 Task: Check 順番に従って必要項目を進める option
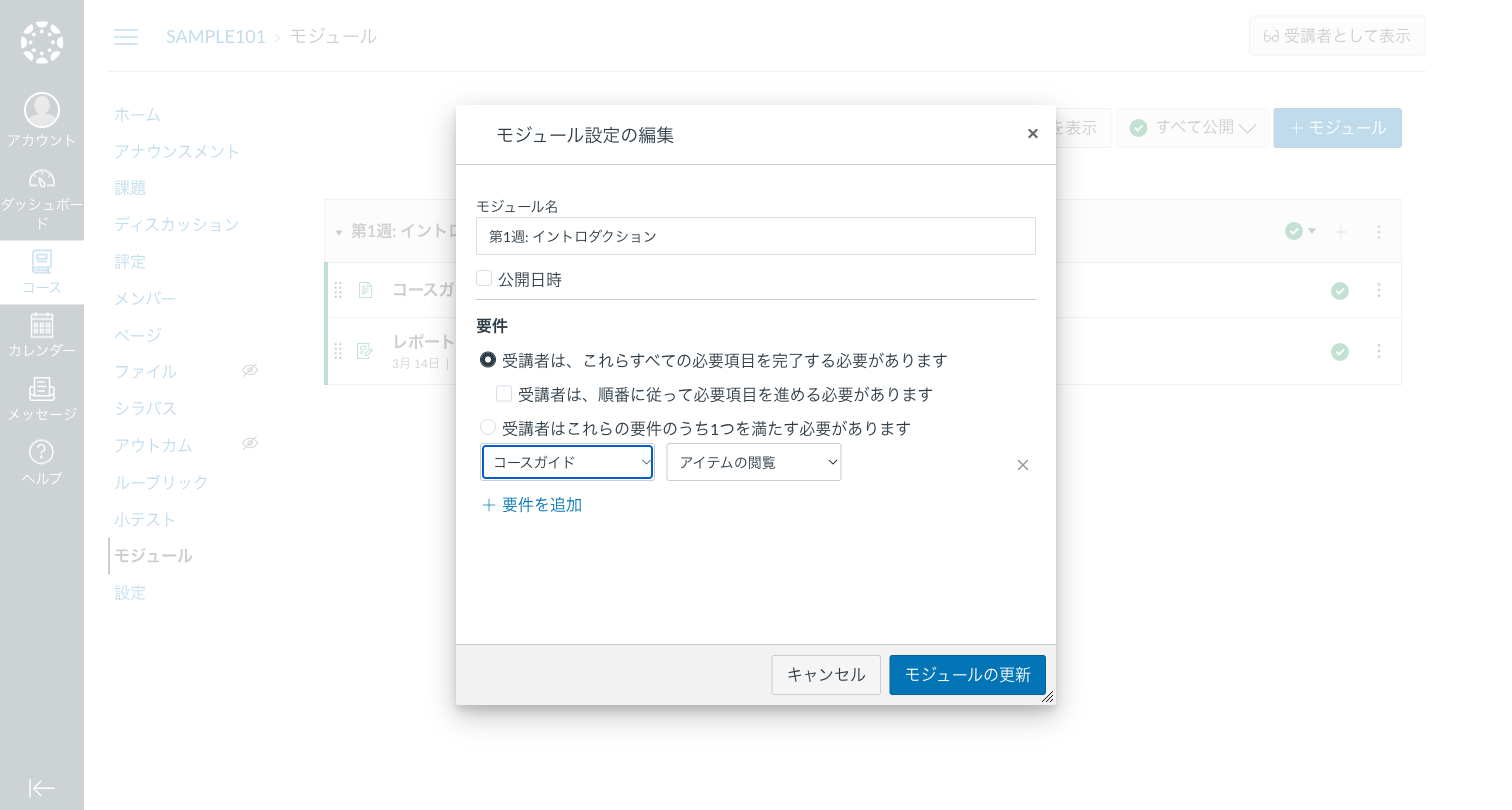pos(504,393)
